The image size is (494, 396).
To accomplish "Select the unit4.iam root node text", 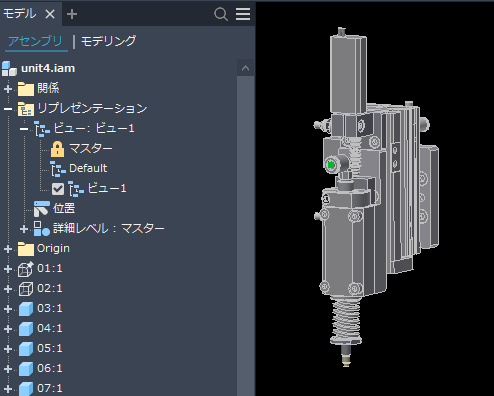I will click(x=48, y=68).
